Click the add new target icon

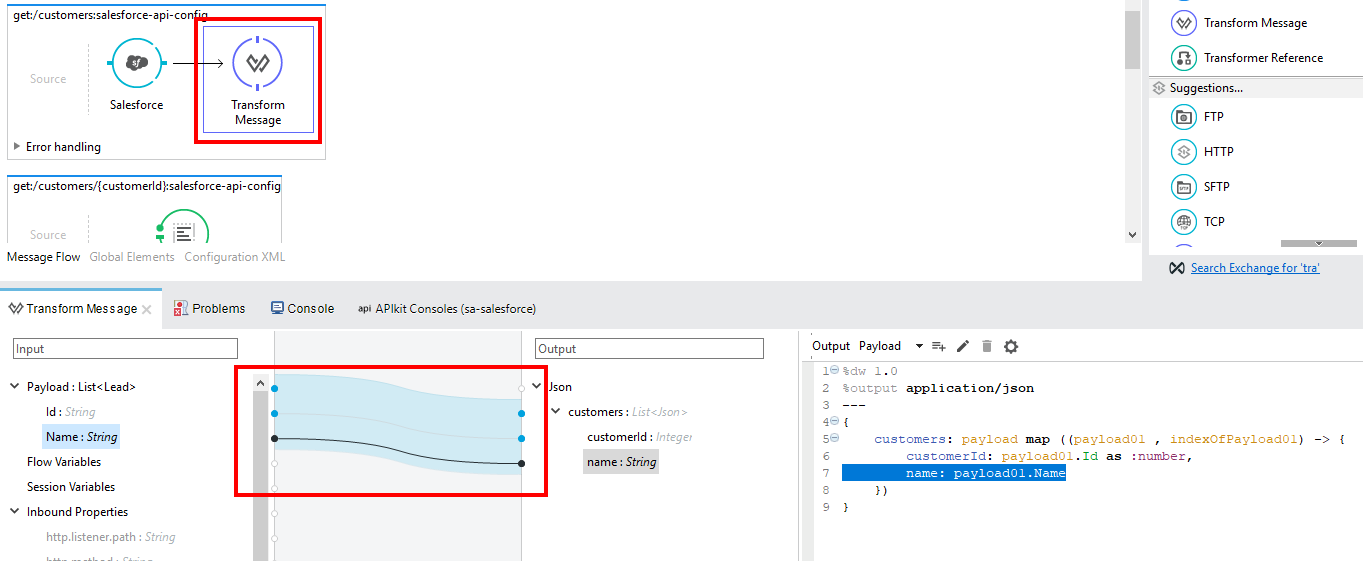(x=939, y=346)
